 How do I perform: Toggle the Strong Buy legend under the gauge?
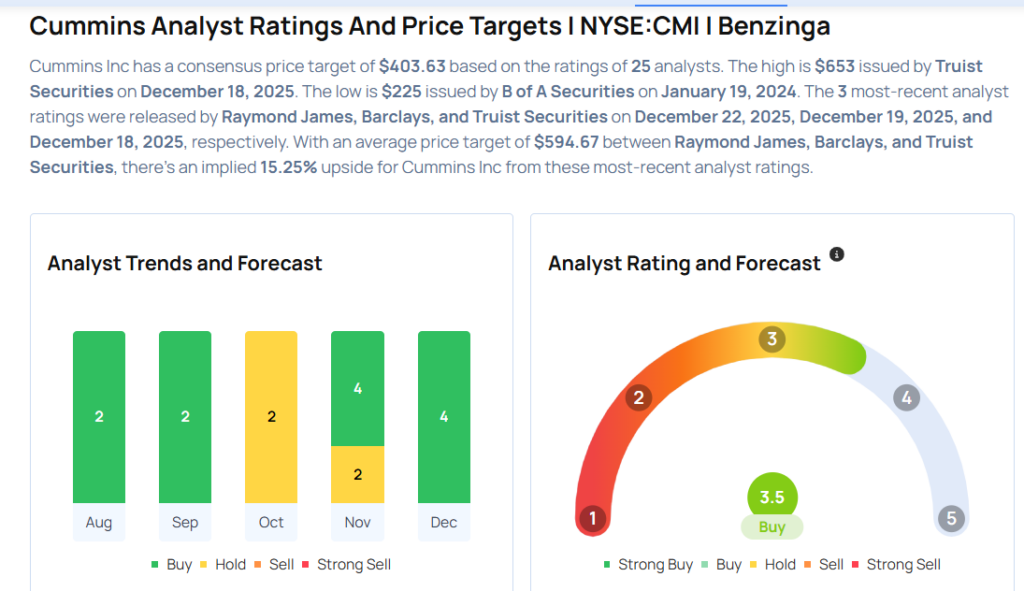pos(648,564)
